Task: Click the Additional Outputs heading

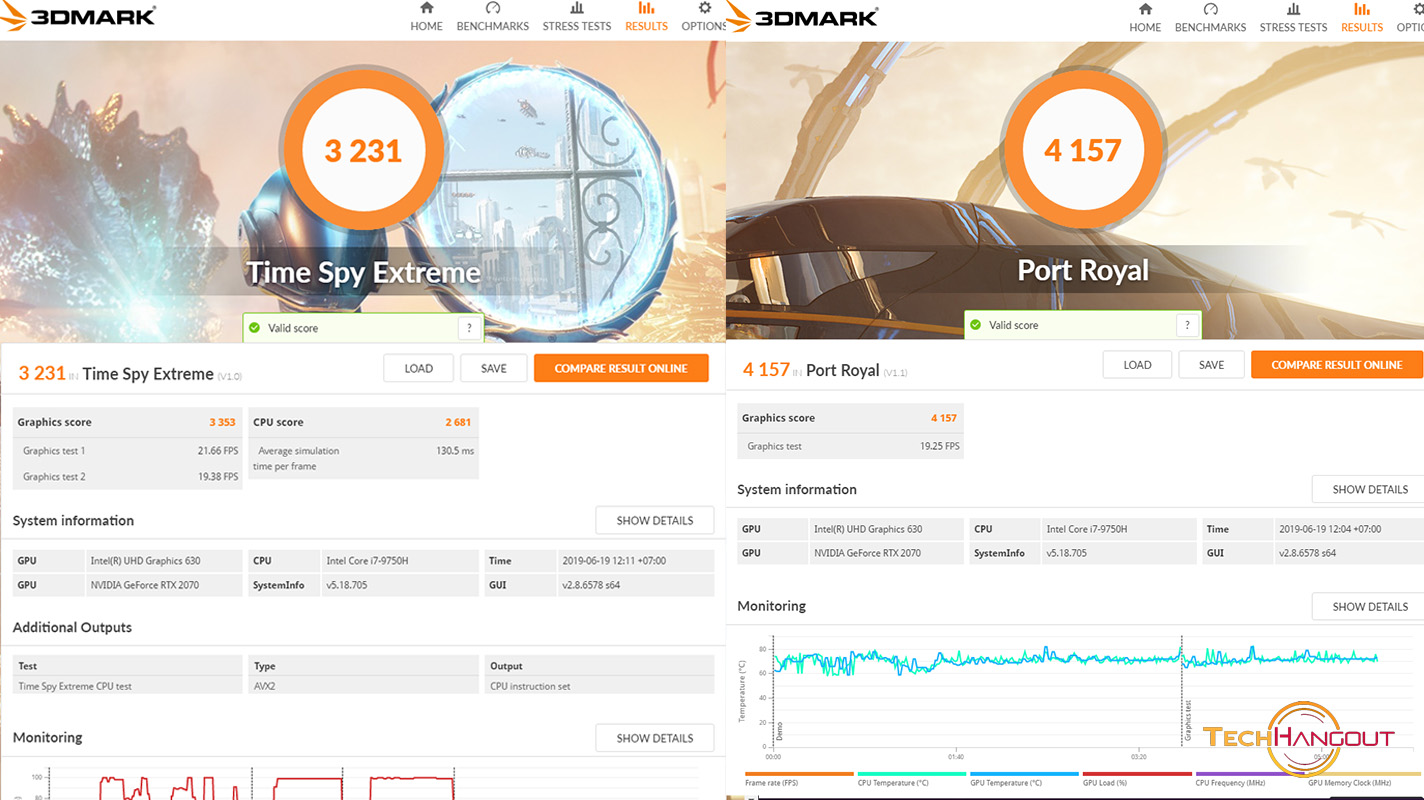Action: click(72, 627)
